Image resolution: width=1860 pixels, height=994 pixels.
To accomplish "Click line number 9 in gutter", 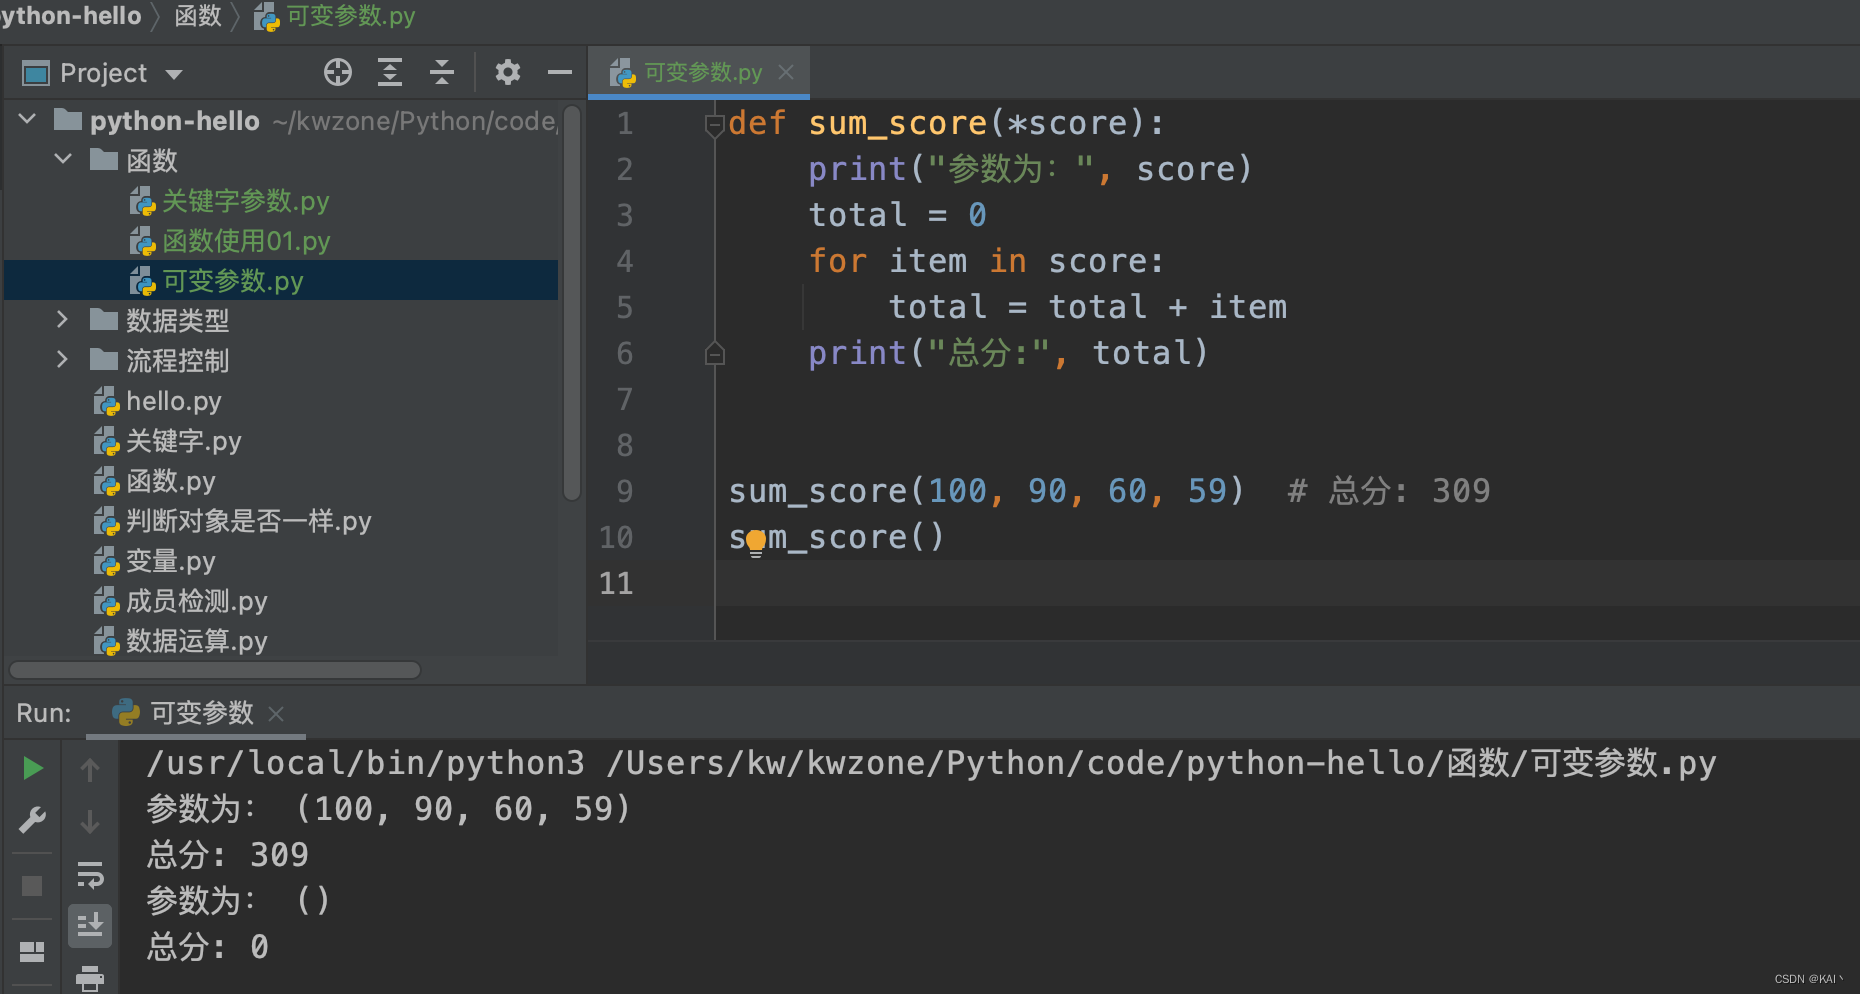I will point(624,491).
